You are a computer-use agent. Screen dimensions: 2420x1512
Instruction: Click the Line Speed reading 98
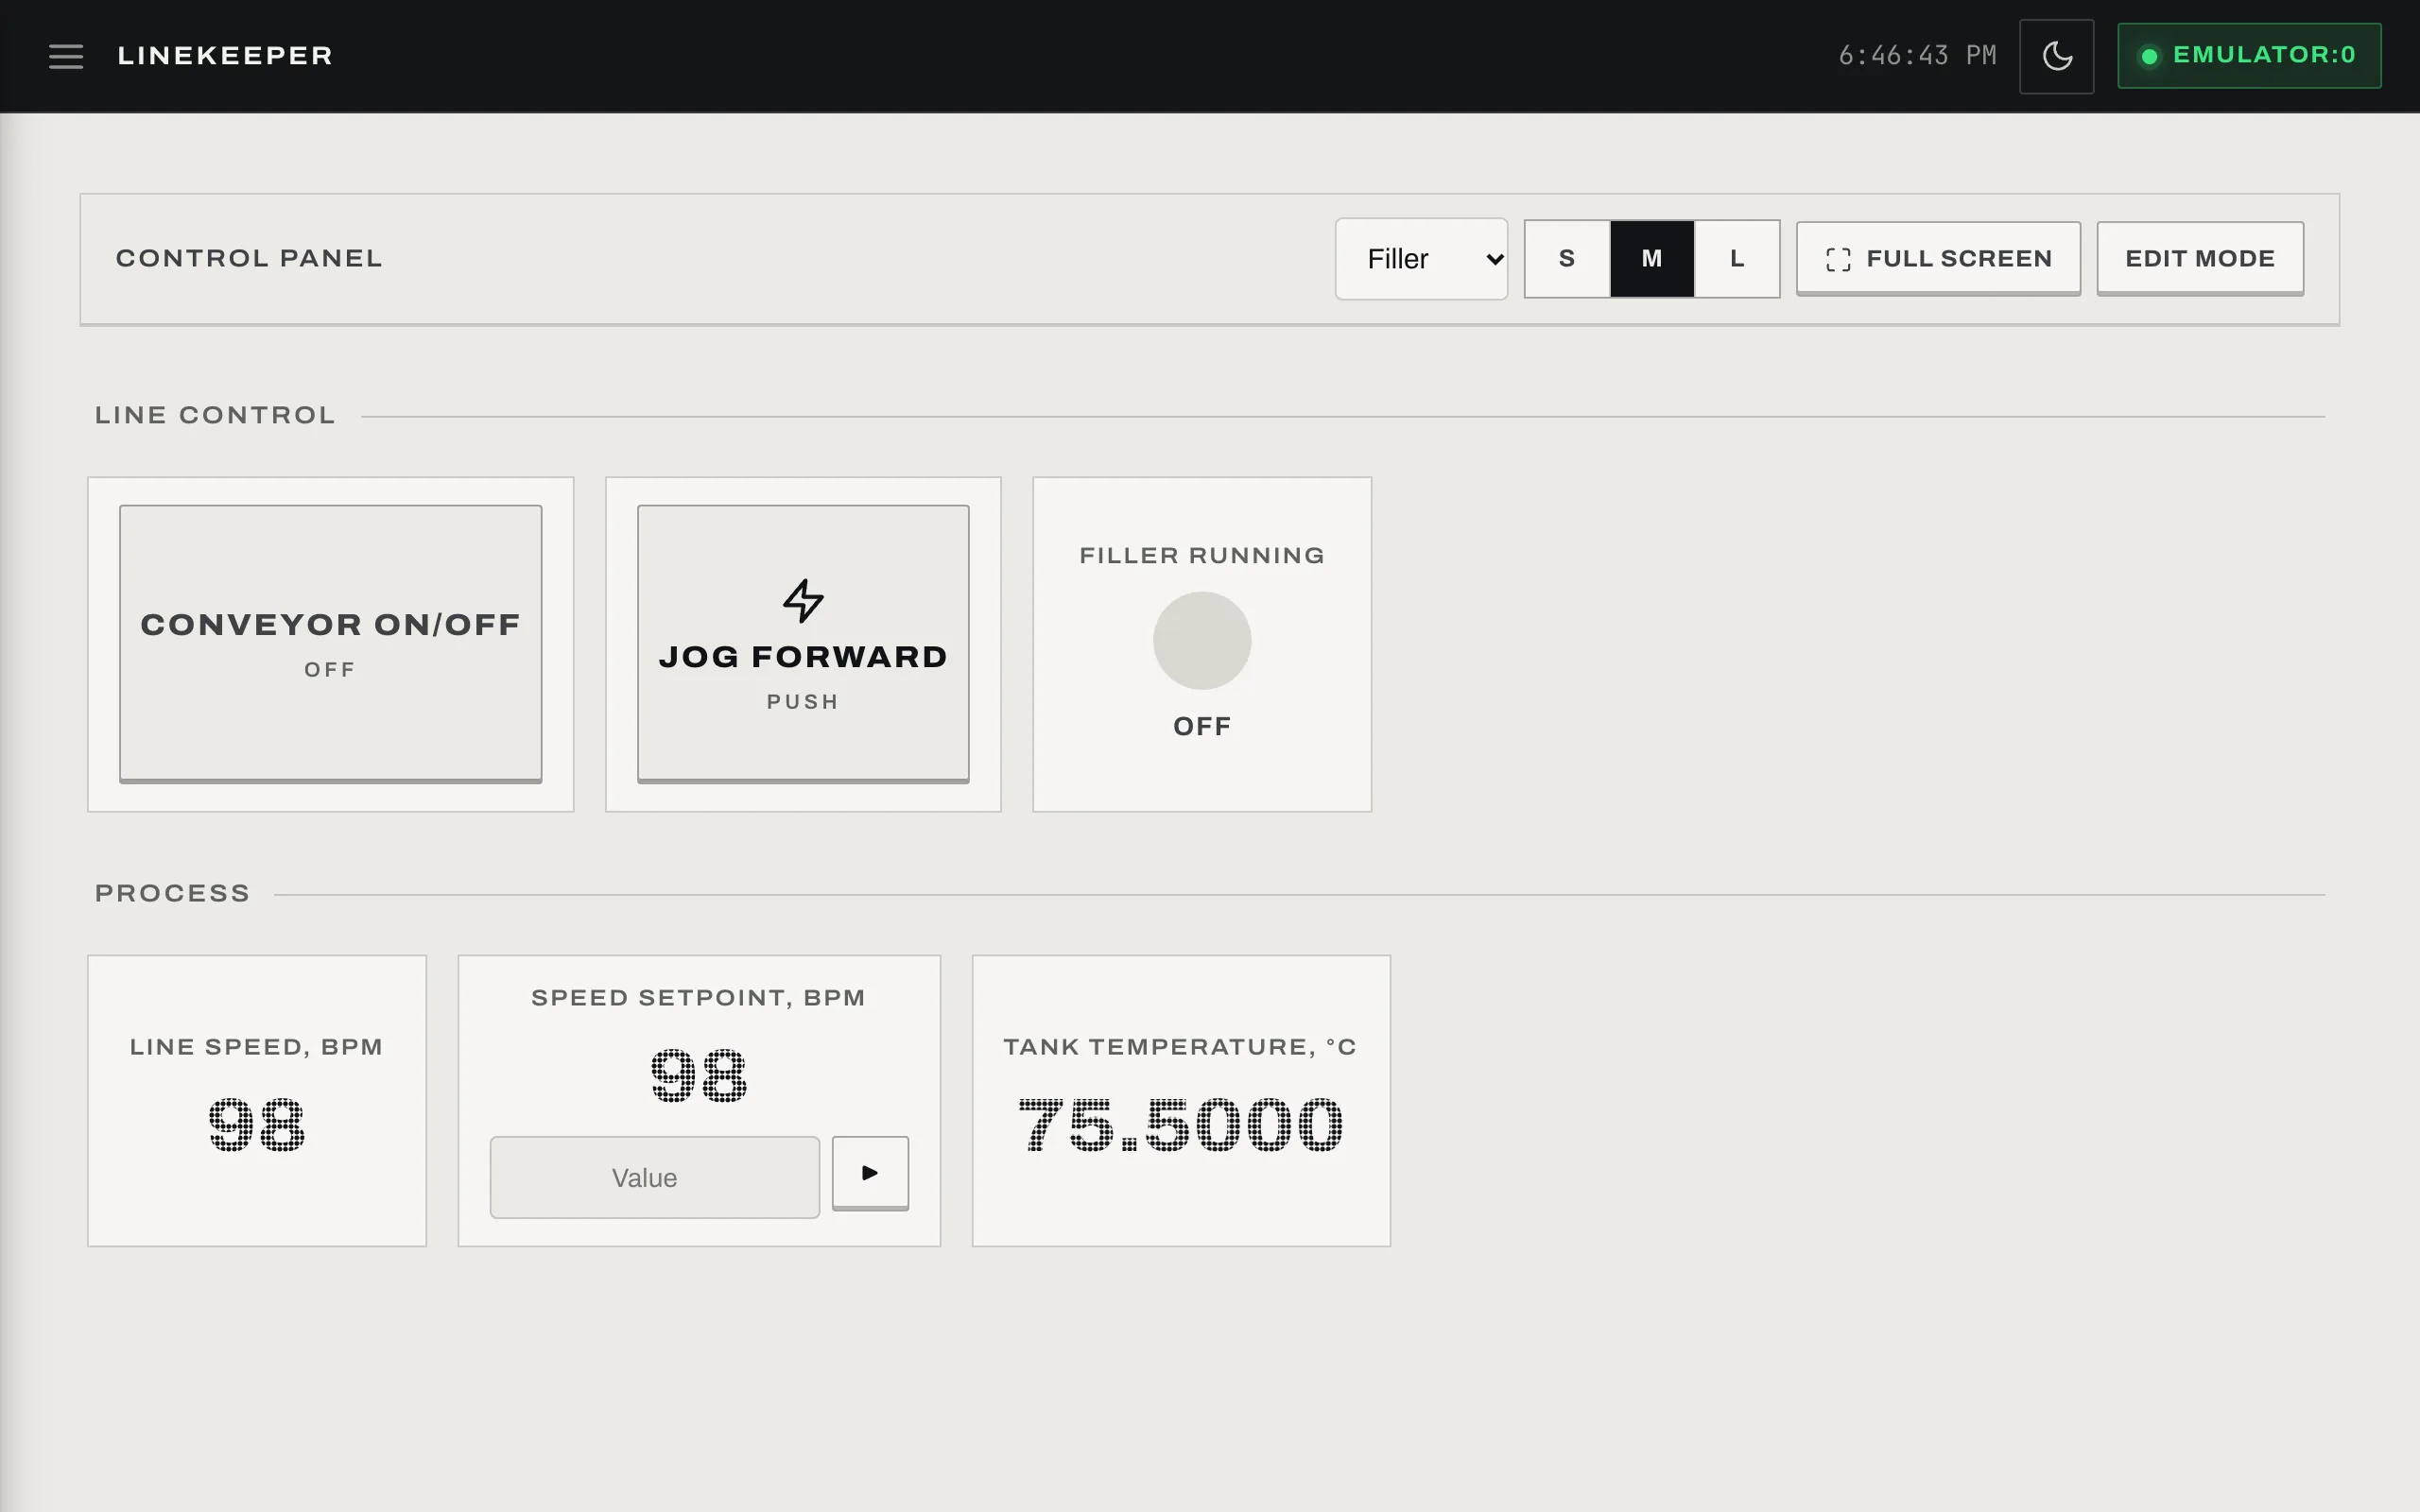tap(257, 1125)
